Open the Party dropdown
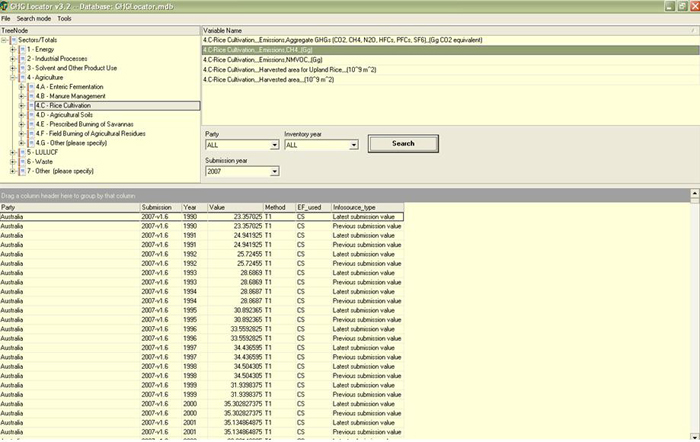Viewport: 700px width, 442px height. [x=273, y=145]
